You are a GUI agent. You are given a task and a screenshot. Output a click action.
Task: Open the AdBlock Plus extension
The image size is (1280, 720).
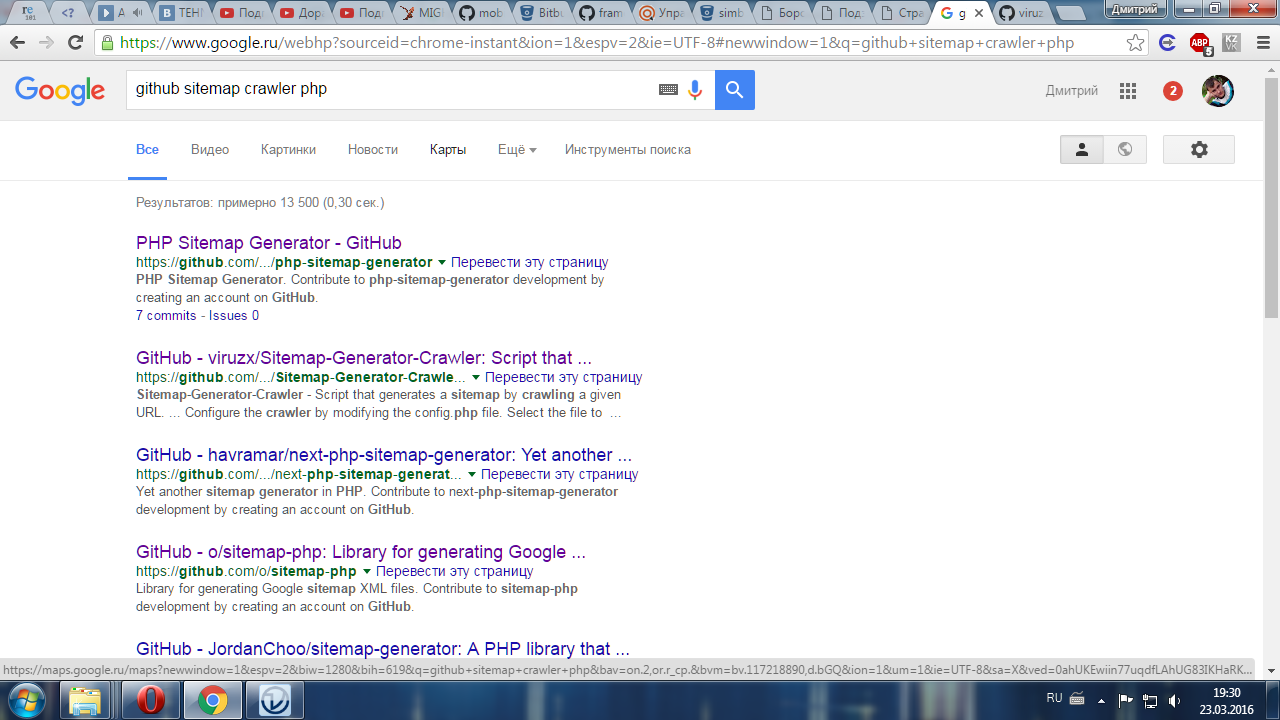pyautogui.click(x=1199, y=43)
